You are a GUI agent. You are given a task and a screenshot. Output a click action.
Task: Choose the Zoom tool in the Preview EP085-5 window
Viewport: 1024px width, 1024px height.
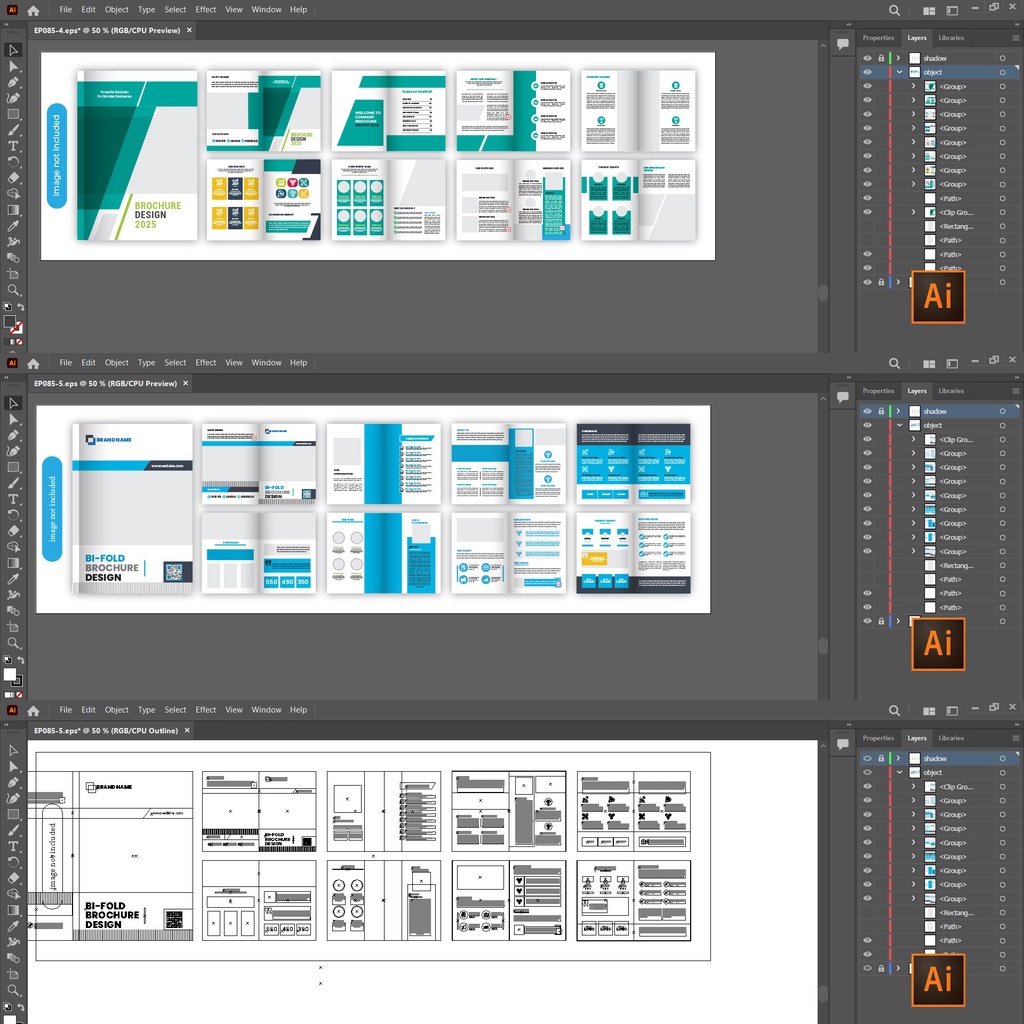[x=14, y=643]
